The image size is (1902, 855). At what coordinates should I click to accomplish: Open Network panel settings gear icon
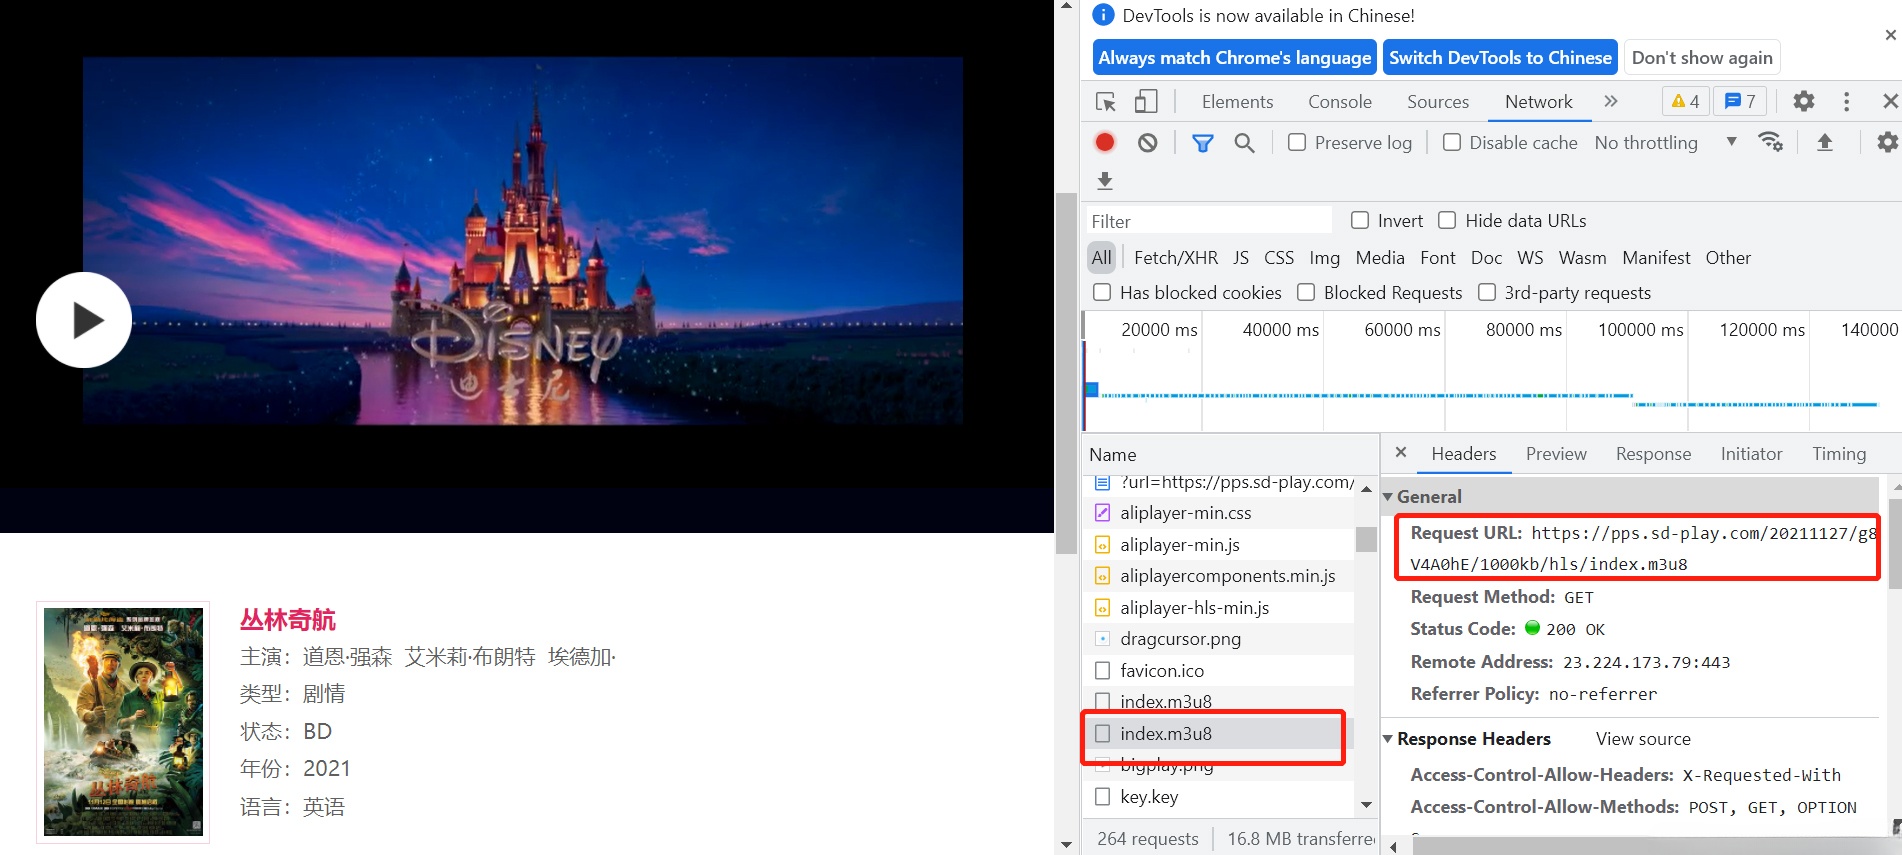(x=1887, y=143)
